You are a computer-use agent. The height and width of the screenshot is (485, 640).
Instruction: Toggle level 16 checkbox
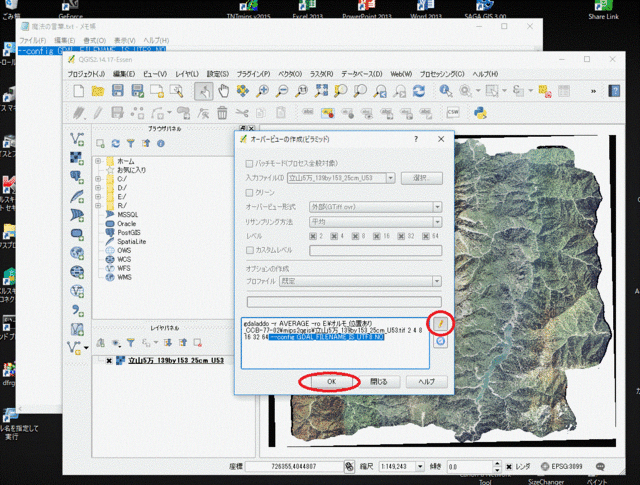tap(376, 236)
